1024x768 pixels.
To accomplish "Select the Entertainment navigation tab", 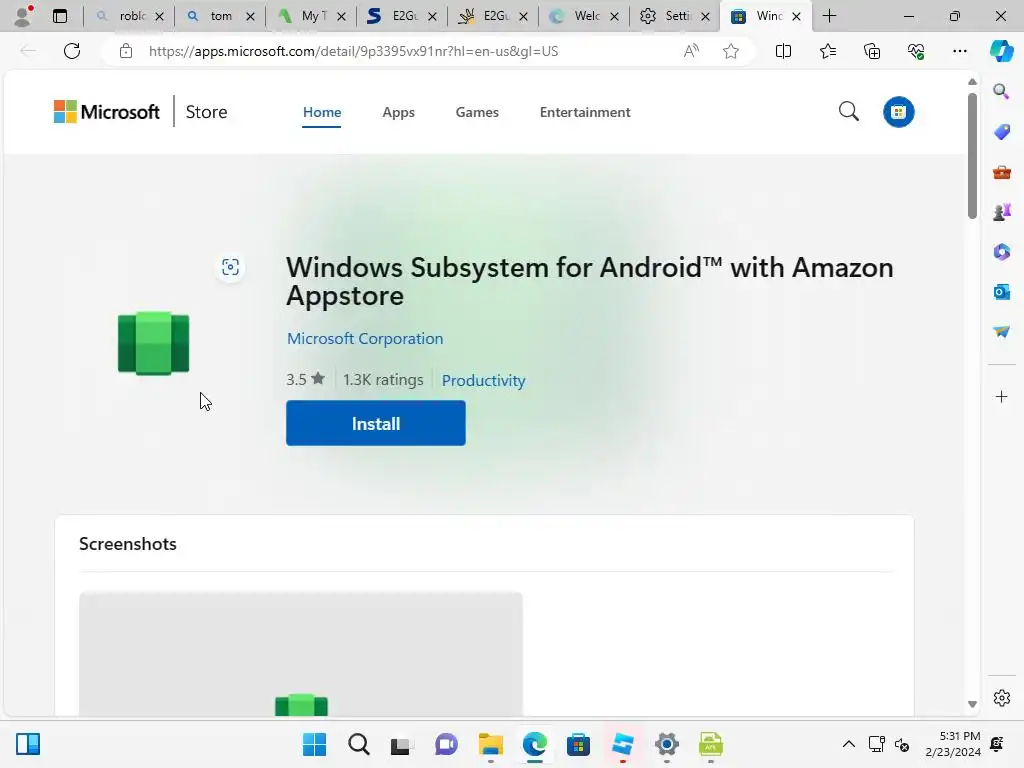I will pyautogui.click(x=585, y=112).
